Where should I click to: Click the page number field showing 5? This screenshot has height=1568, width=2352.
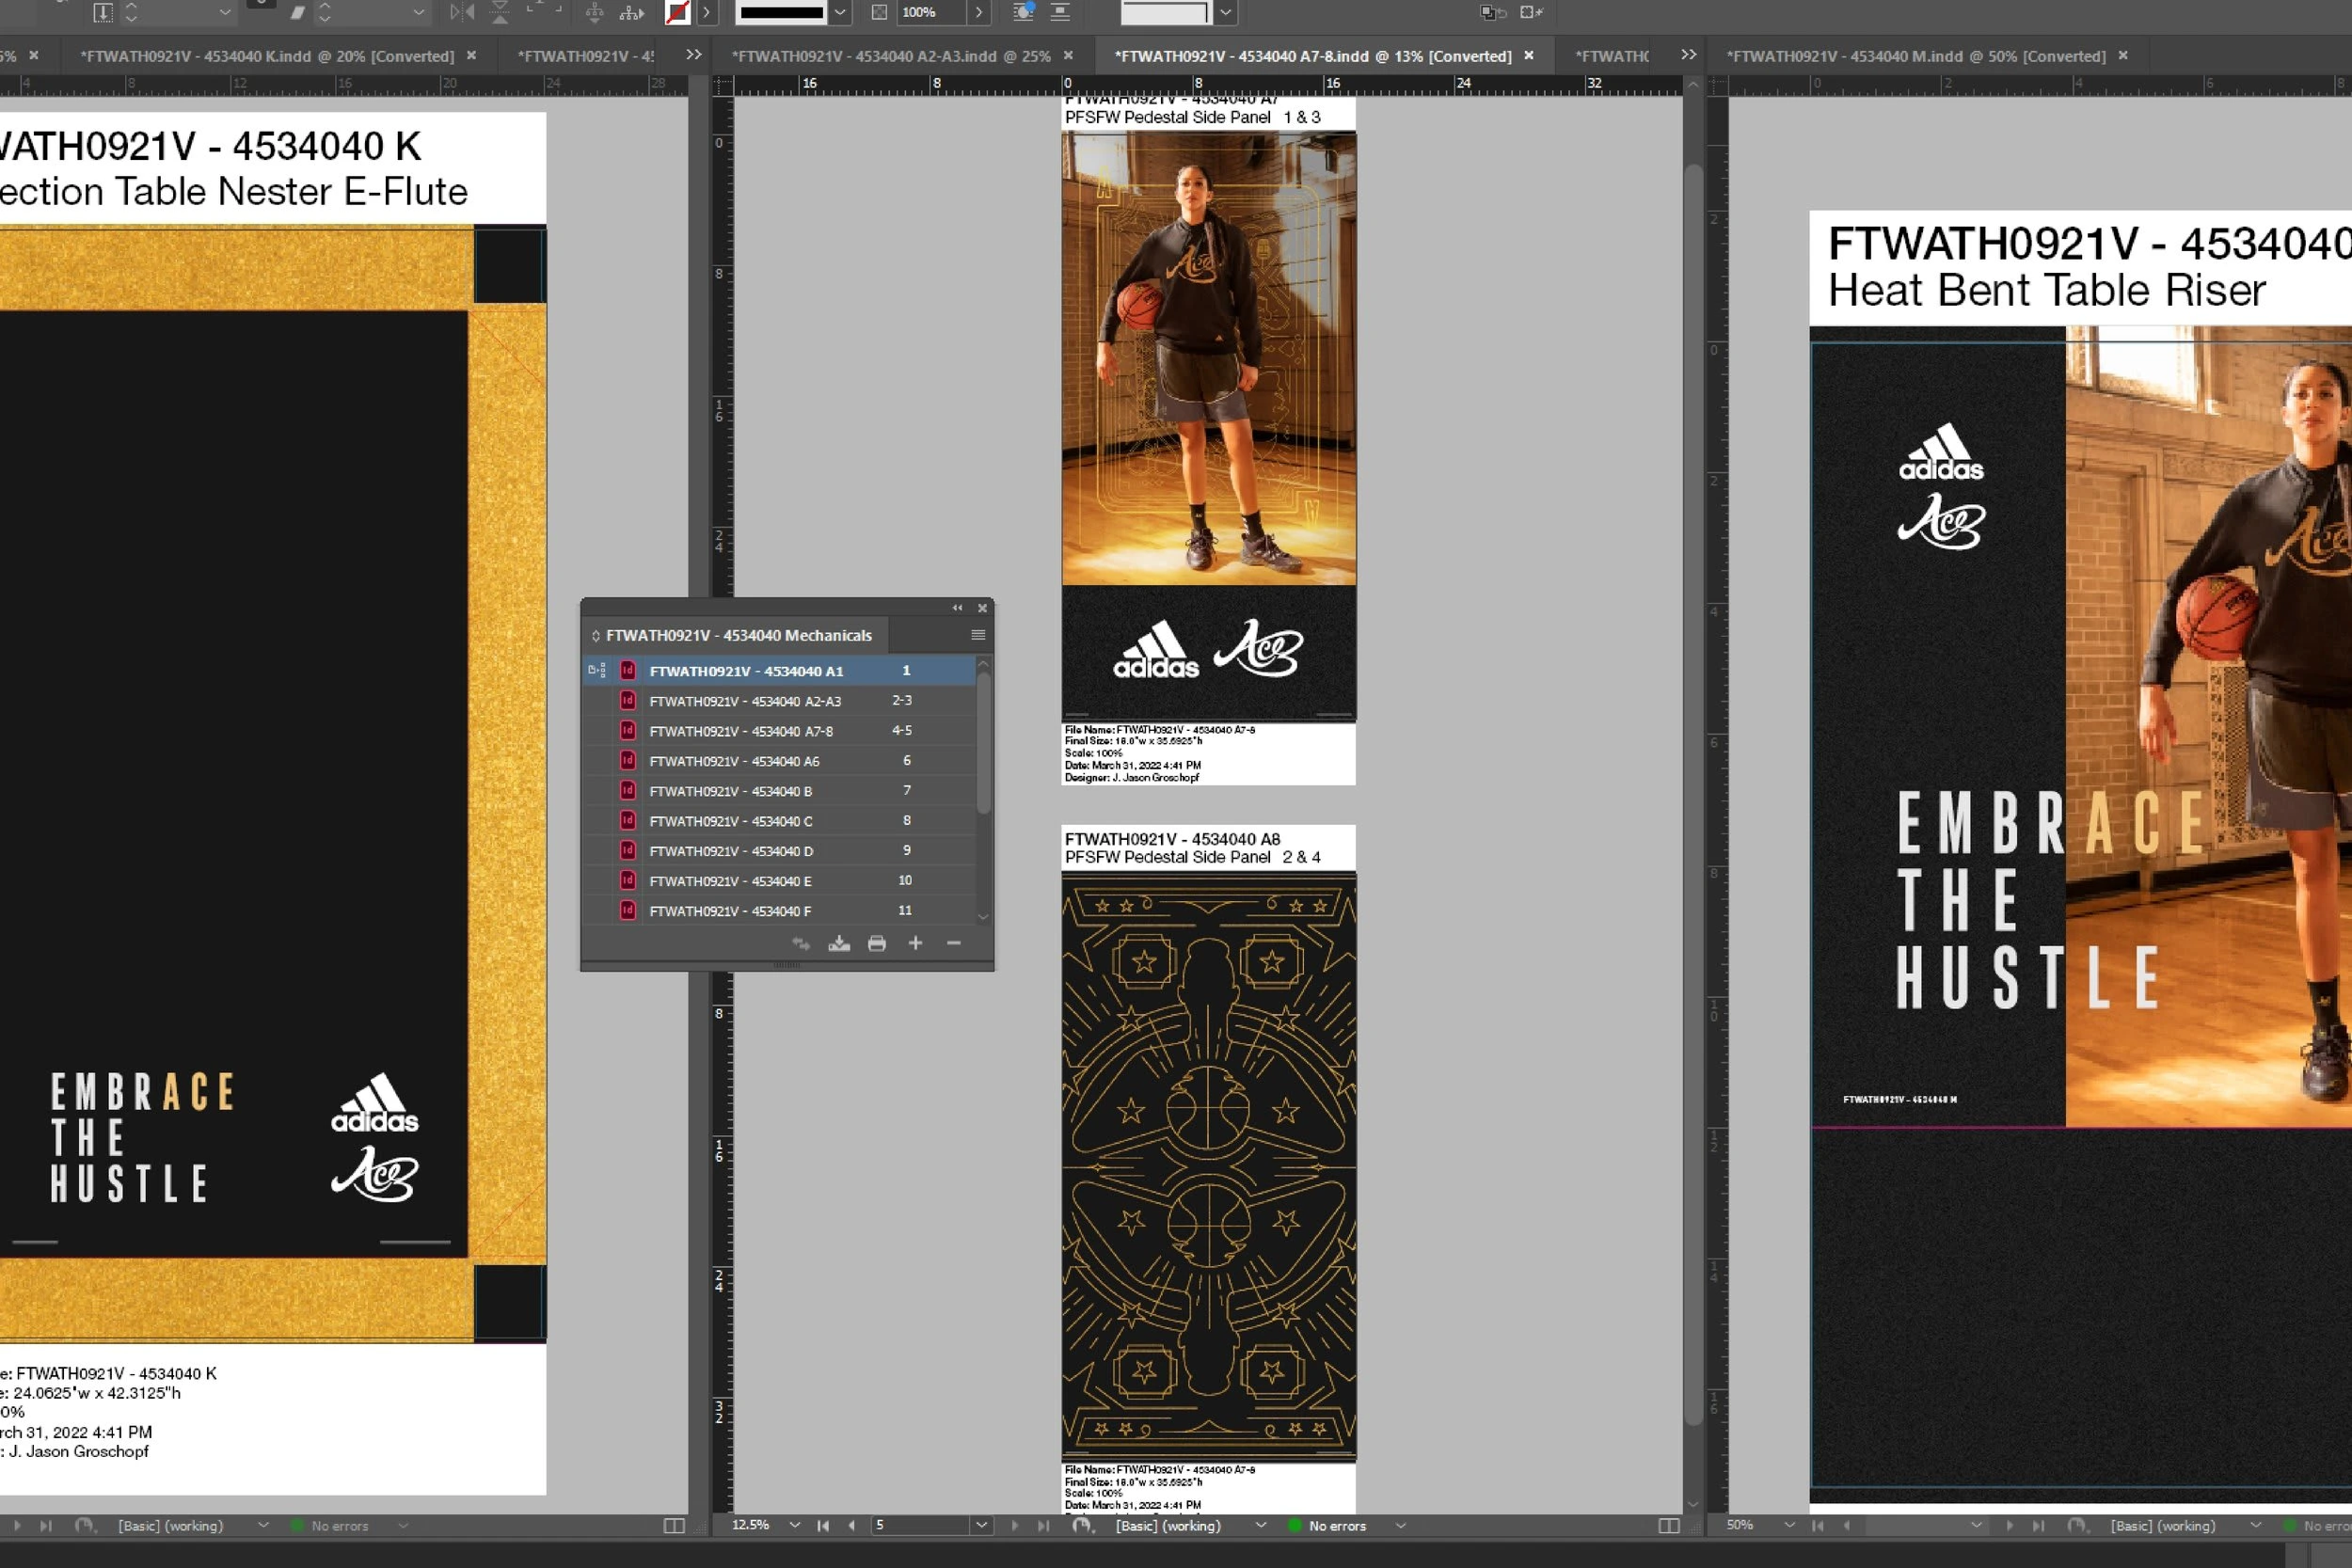pos(921,1525)
